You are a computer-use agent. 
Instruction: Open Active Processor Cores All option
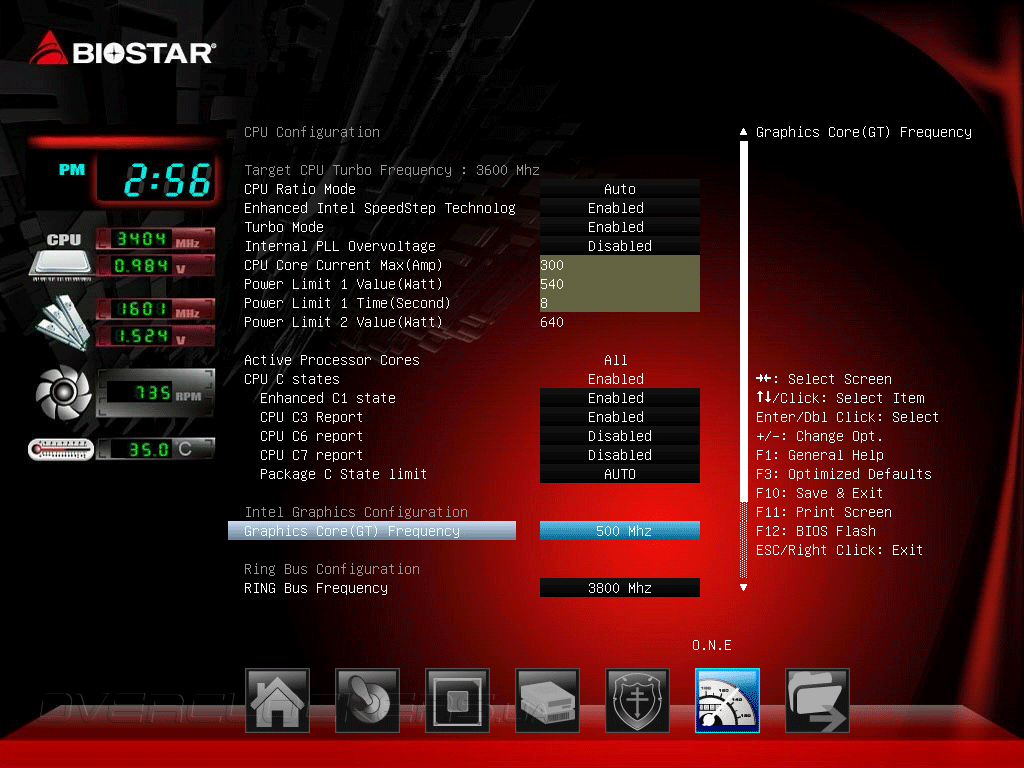coord(616,360)
